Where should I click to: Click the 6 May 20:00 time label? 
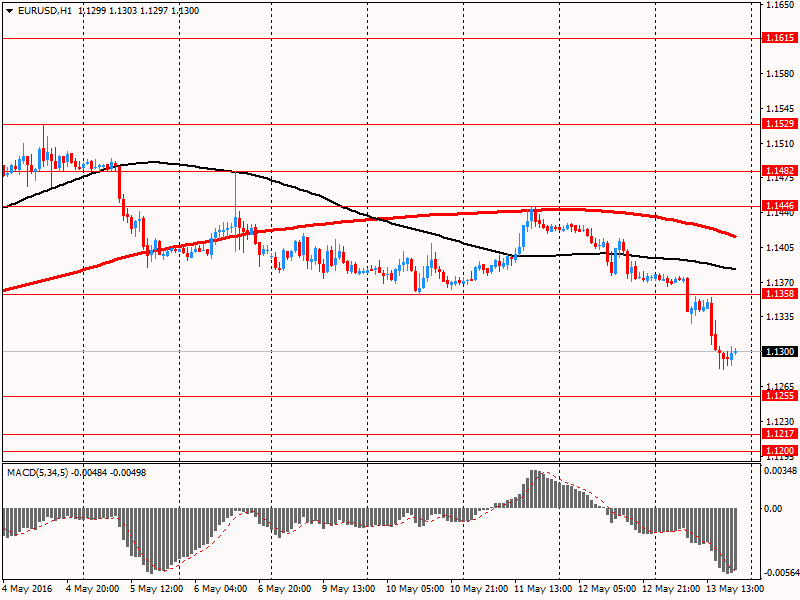284,589
